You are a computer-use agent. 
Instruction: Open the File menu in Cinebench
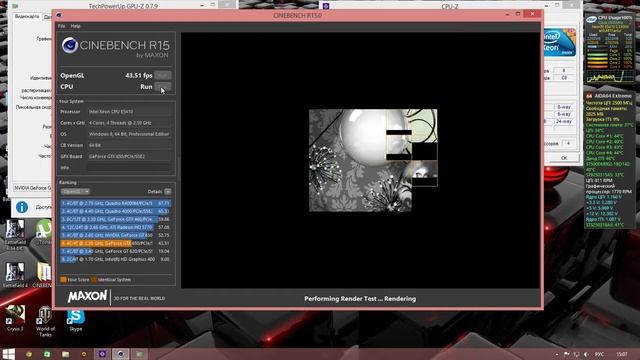tap(61, 26)
